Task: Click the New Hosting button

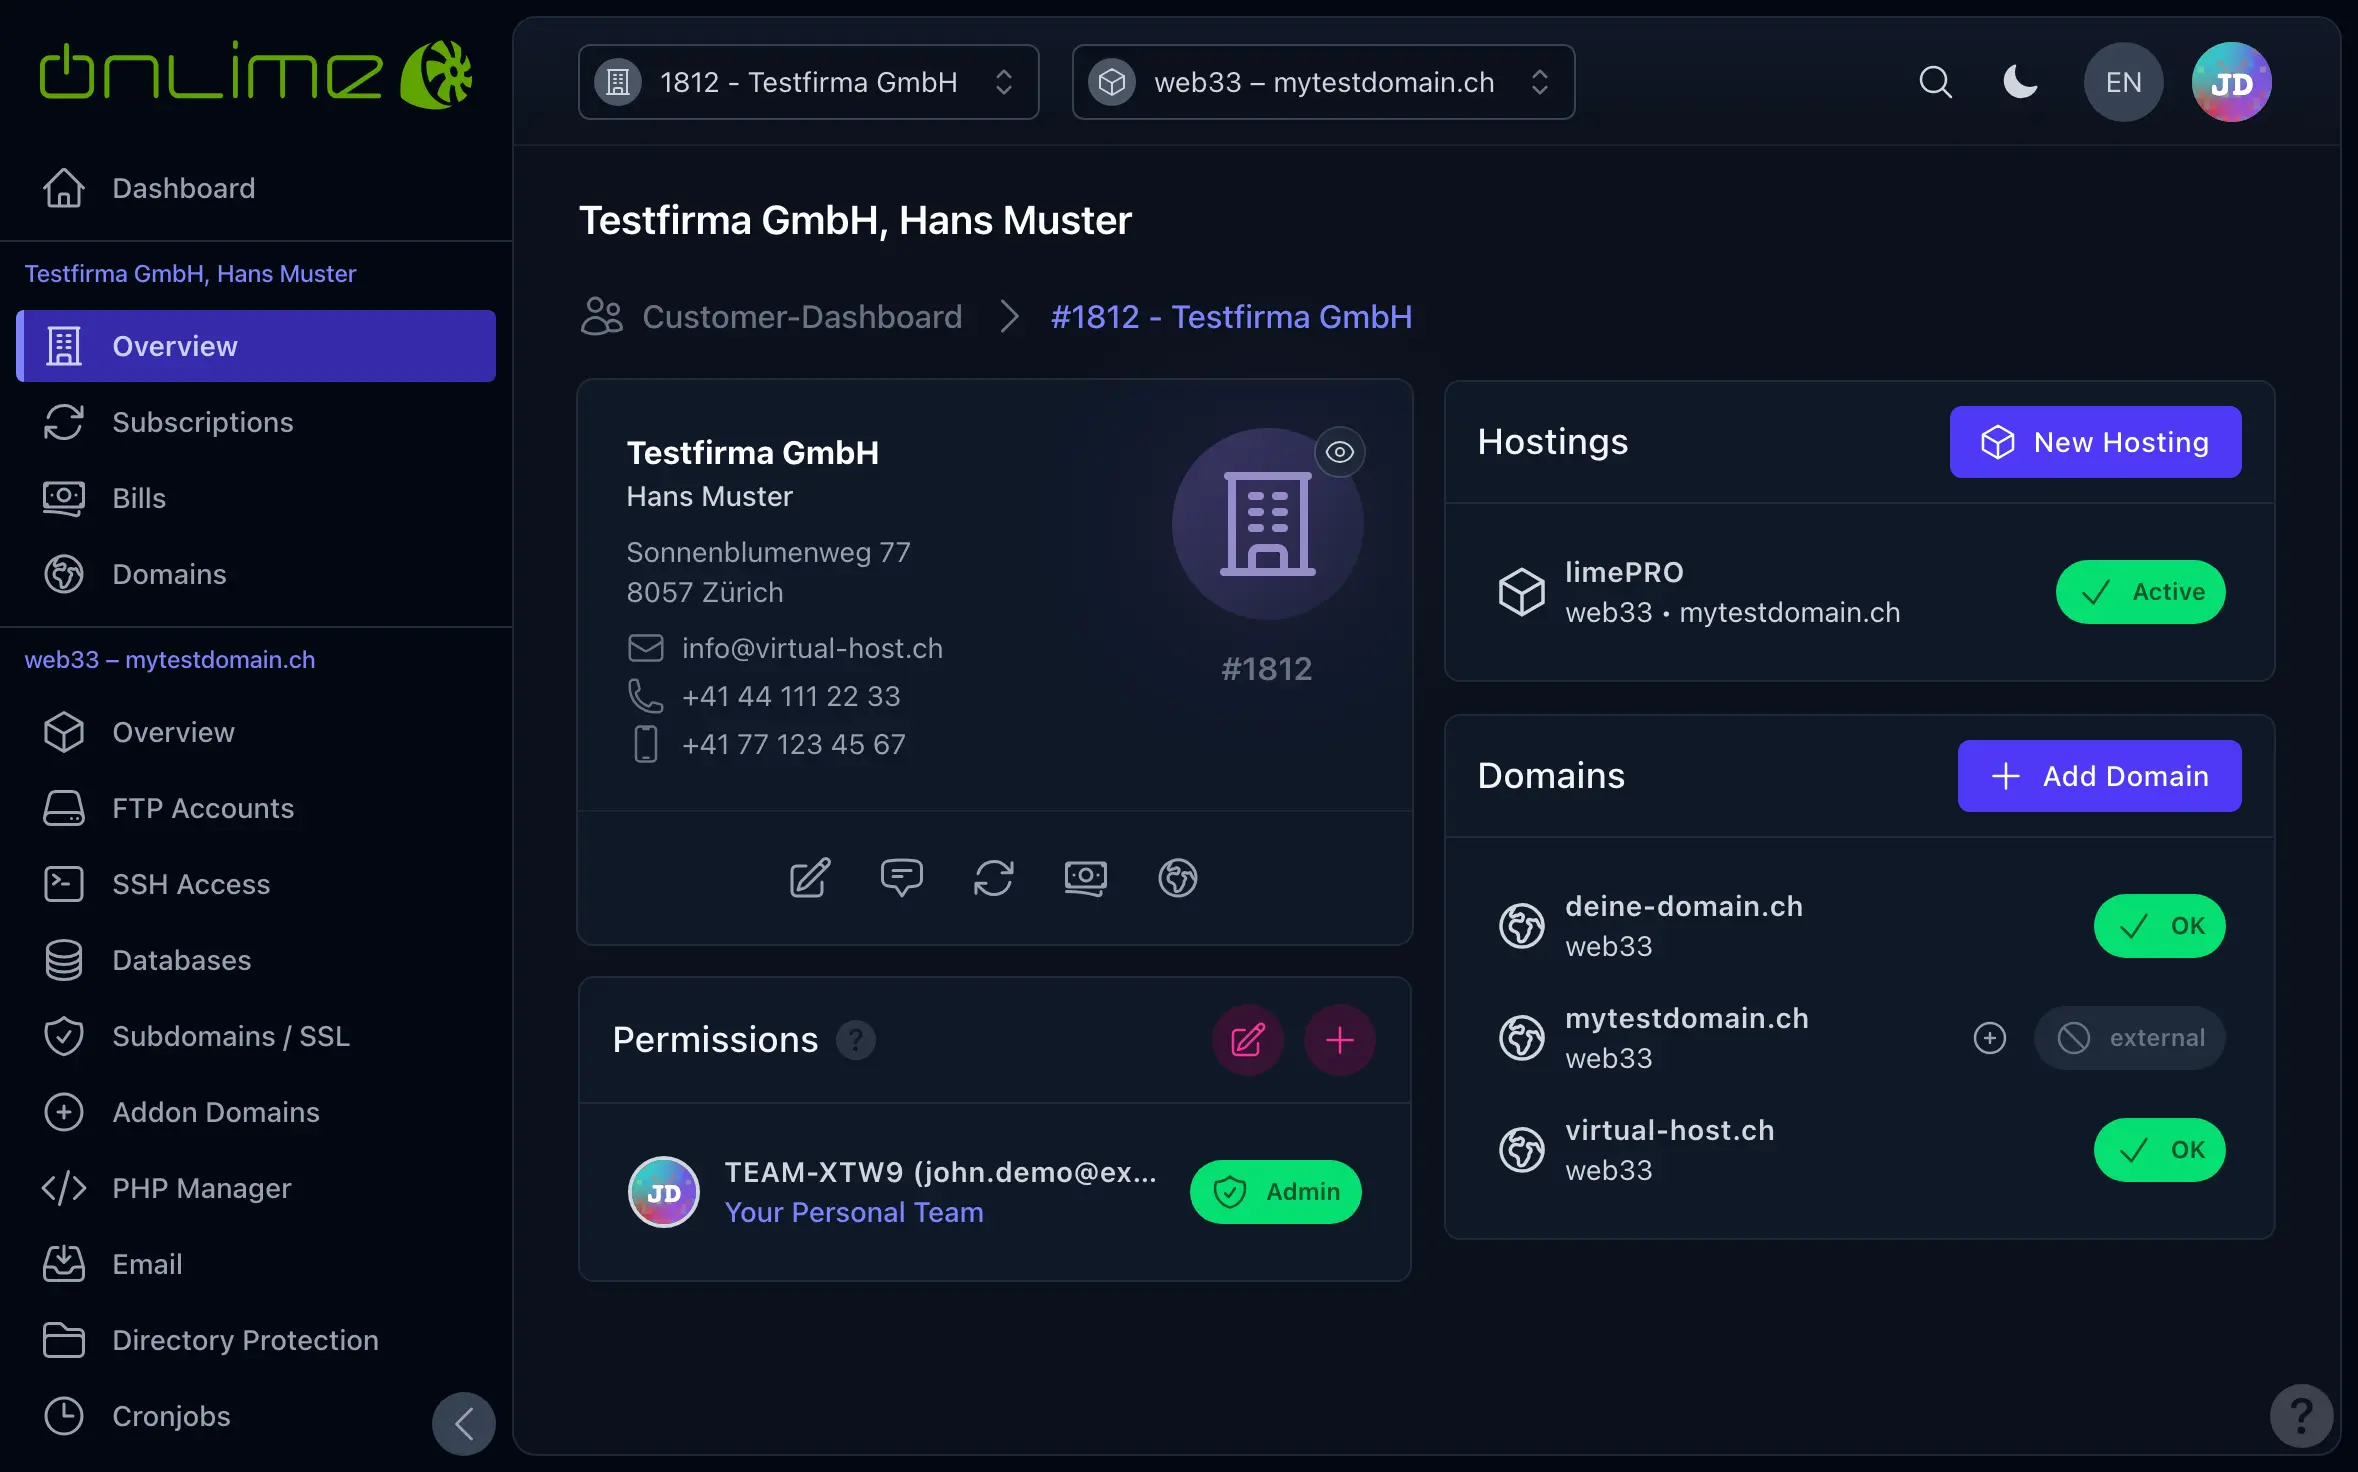Action: (x=2095, y=442)
